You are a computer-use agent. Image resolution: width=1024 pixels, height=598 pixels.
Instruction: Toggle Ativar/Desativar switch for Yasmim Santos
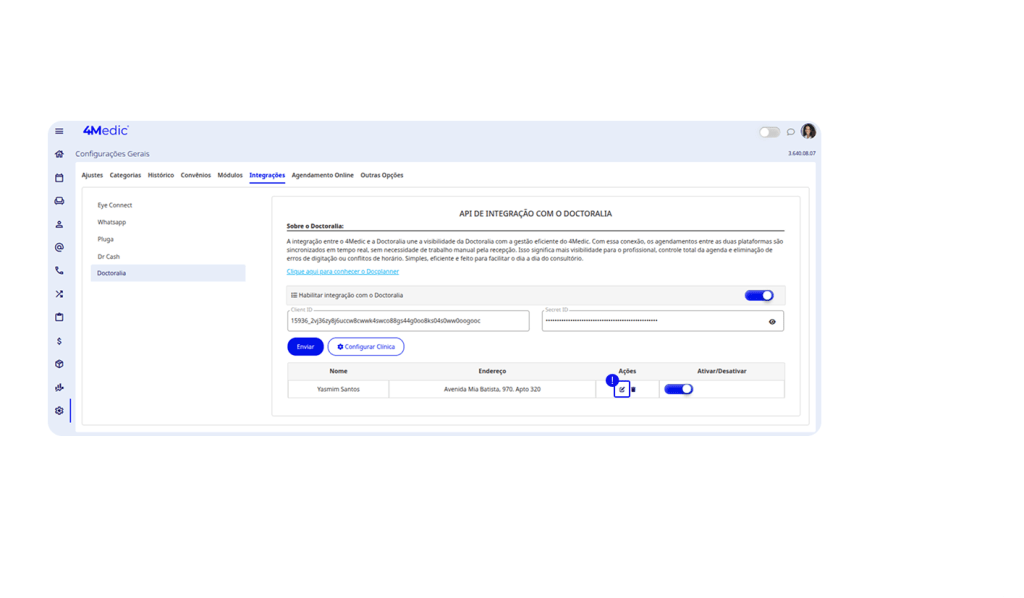tap(679, 389)
